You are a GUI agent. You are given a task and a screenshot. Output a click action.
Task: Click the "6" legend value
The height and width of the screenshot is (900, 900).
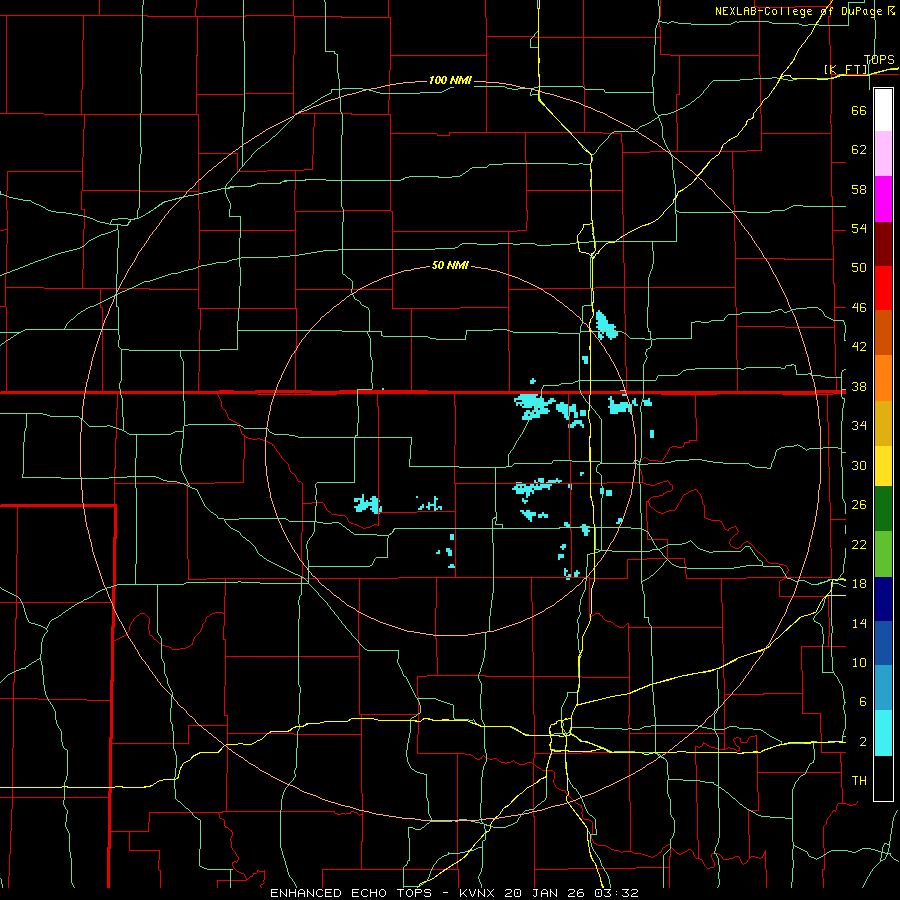[862, 702]
